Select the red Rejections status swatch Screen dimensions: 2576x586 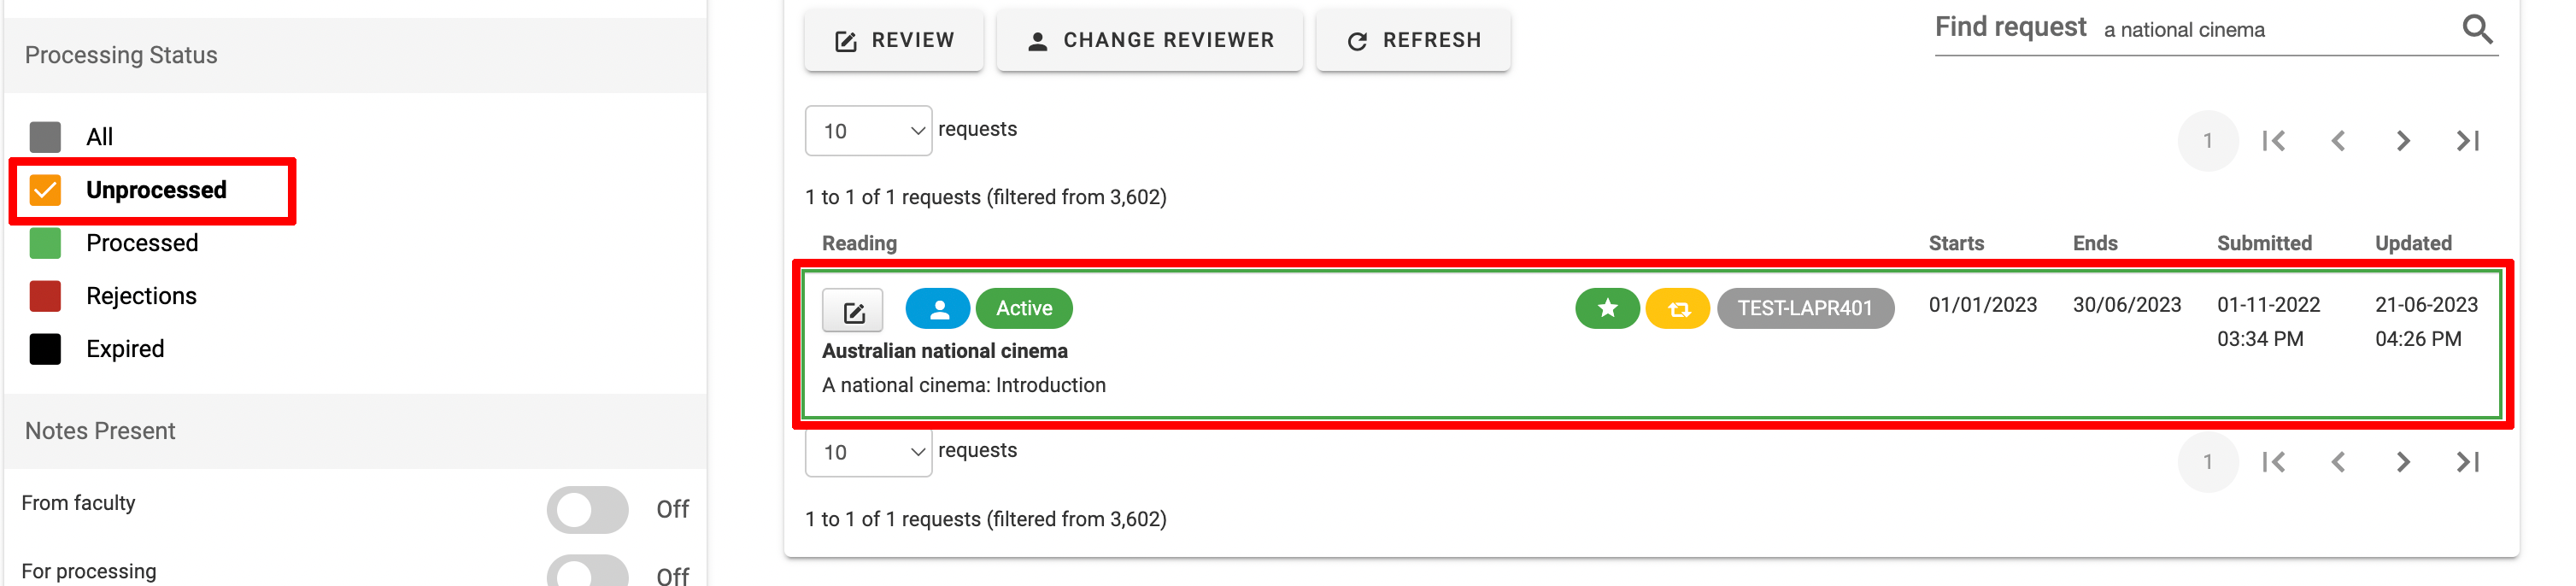coord(46,296)
